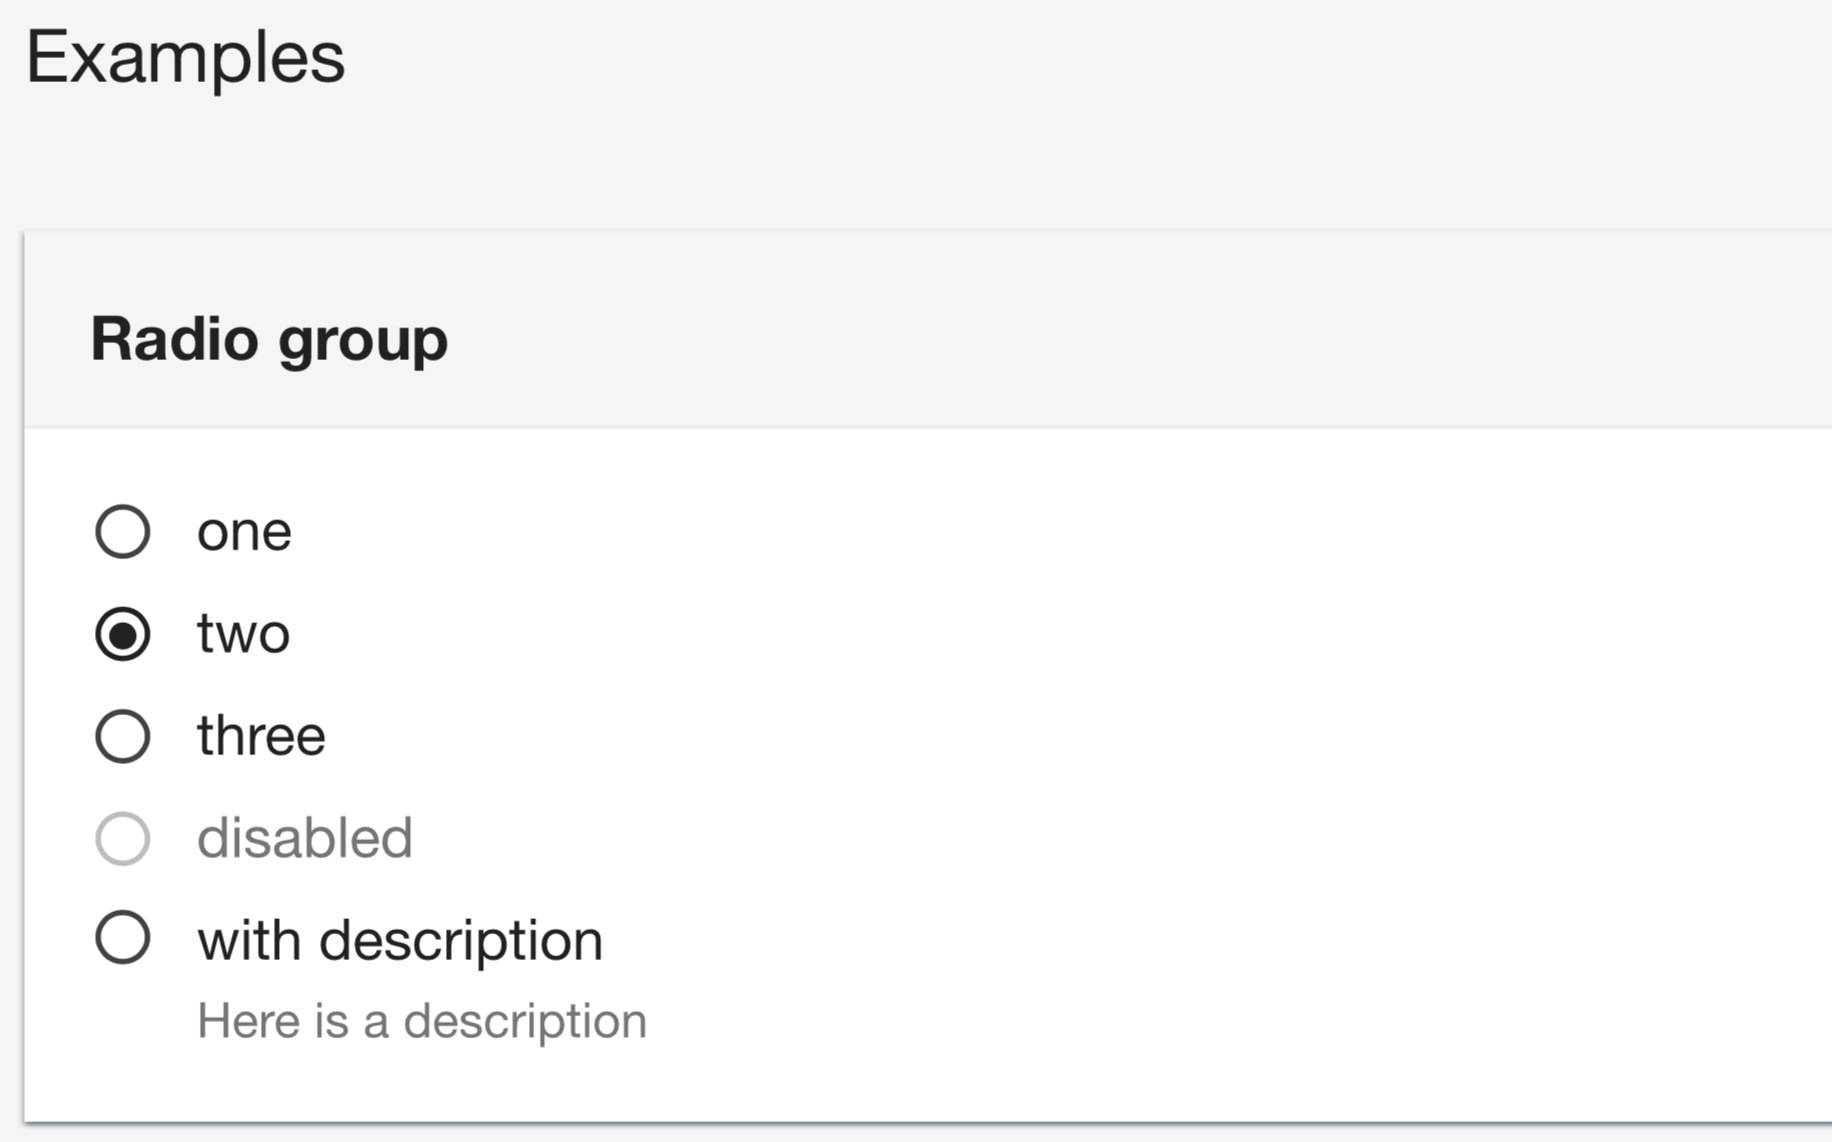The image size is (1832, 1142).
Task: Click the 'three' text label
Action: [x=260, y=737]
